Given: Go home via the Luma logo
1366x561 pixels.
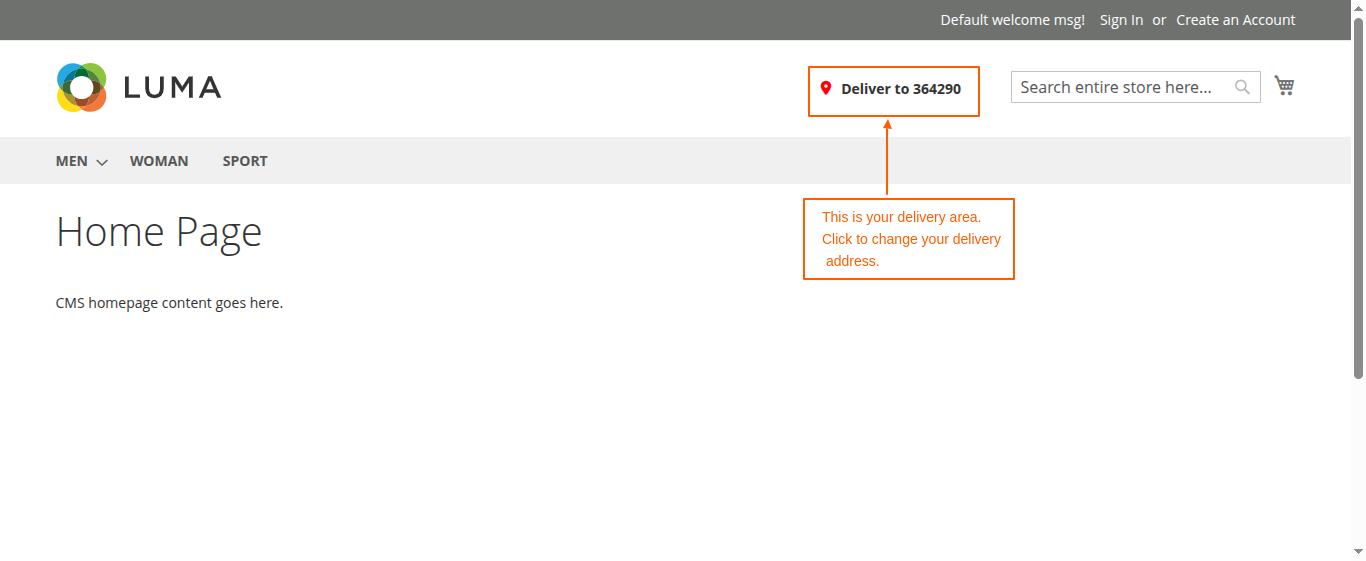Looking at the screenshot, I should [139, 87].
